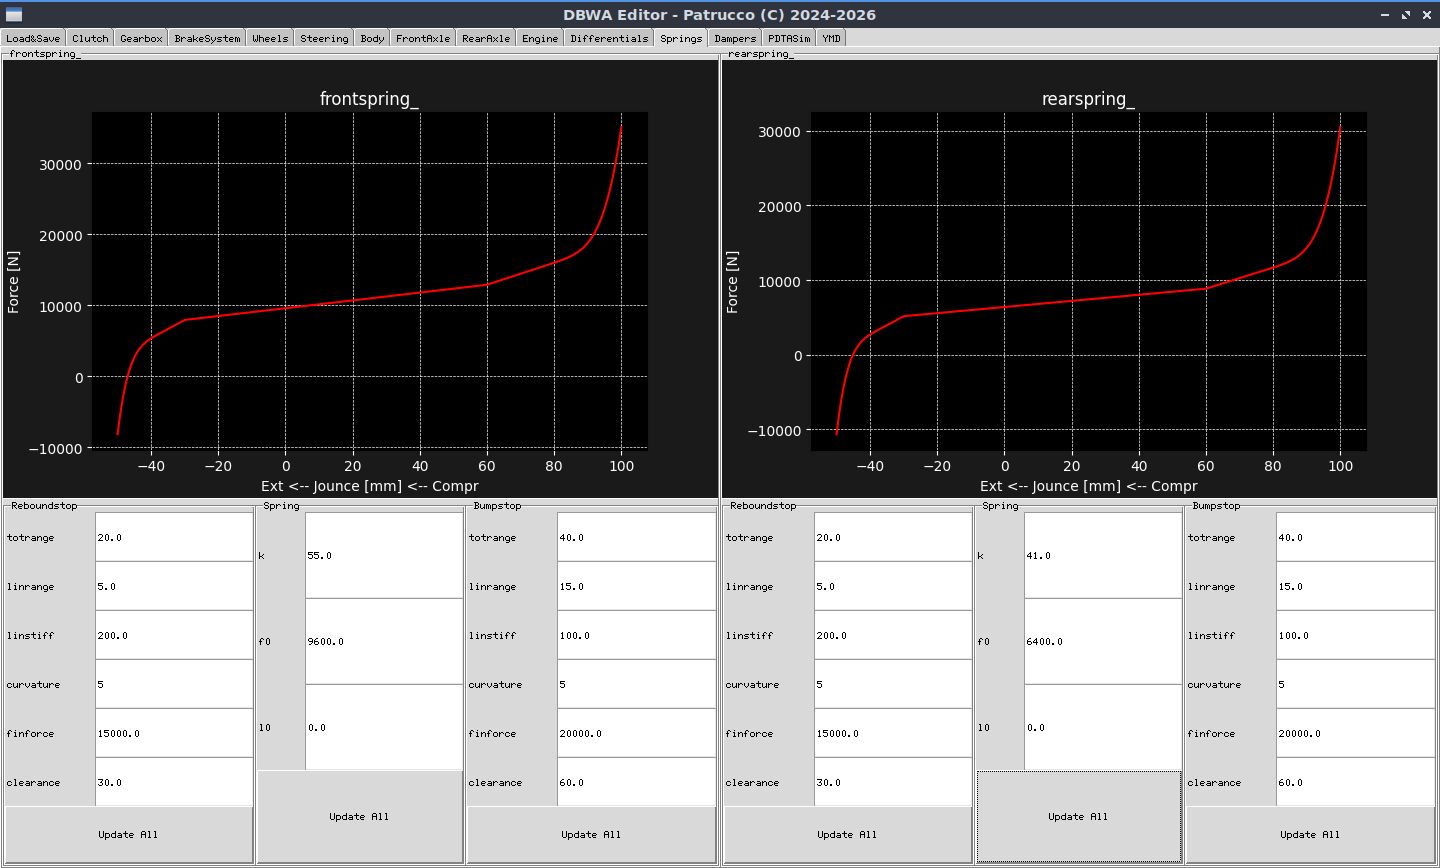The height and width of the screenshot is (868, 1440).
Task: Open the Differentials tab
Action: pyautogui.click(x=609, y=38)
